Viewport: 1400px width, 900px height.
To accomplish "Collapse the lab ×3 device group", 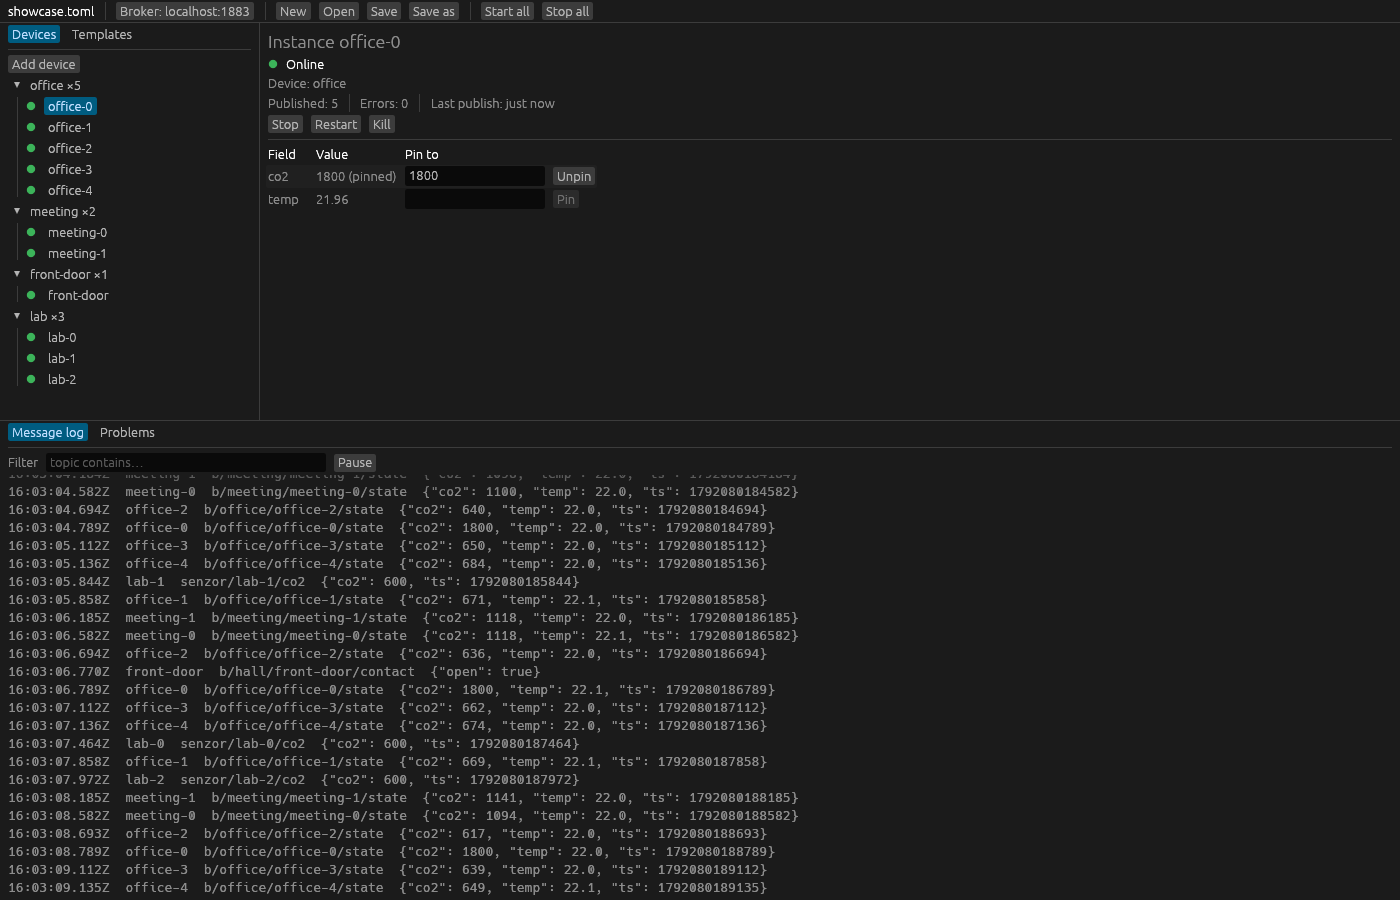I will click(17, 316).
